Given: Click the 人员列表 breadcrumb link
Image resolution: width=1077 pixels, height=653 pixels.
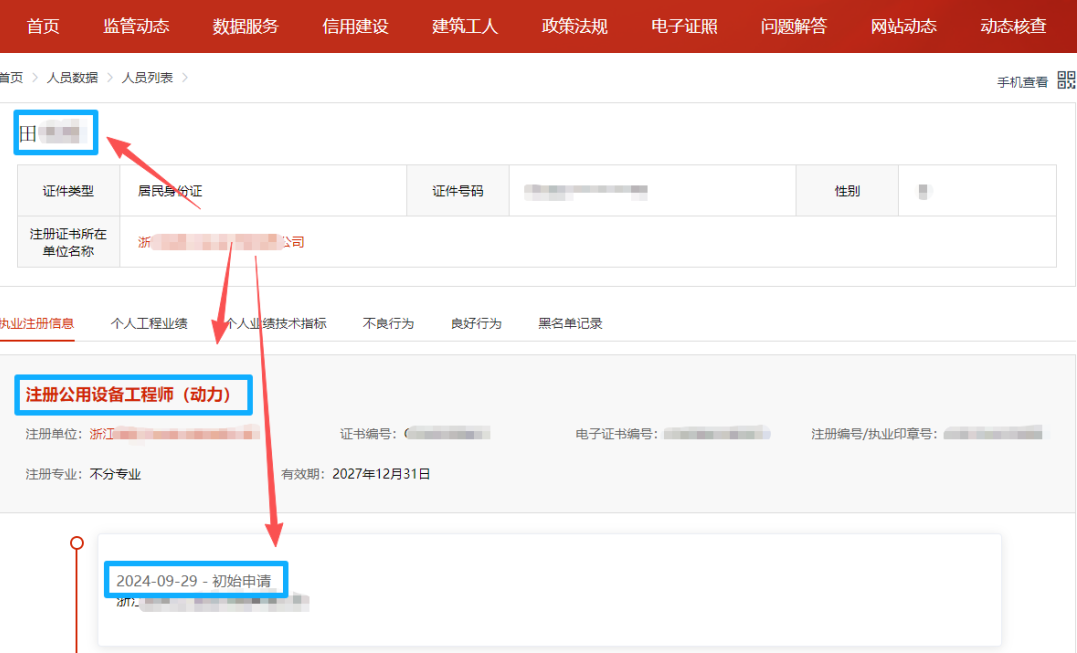Looking at the screenshot, I should tap(147, 77).
